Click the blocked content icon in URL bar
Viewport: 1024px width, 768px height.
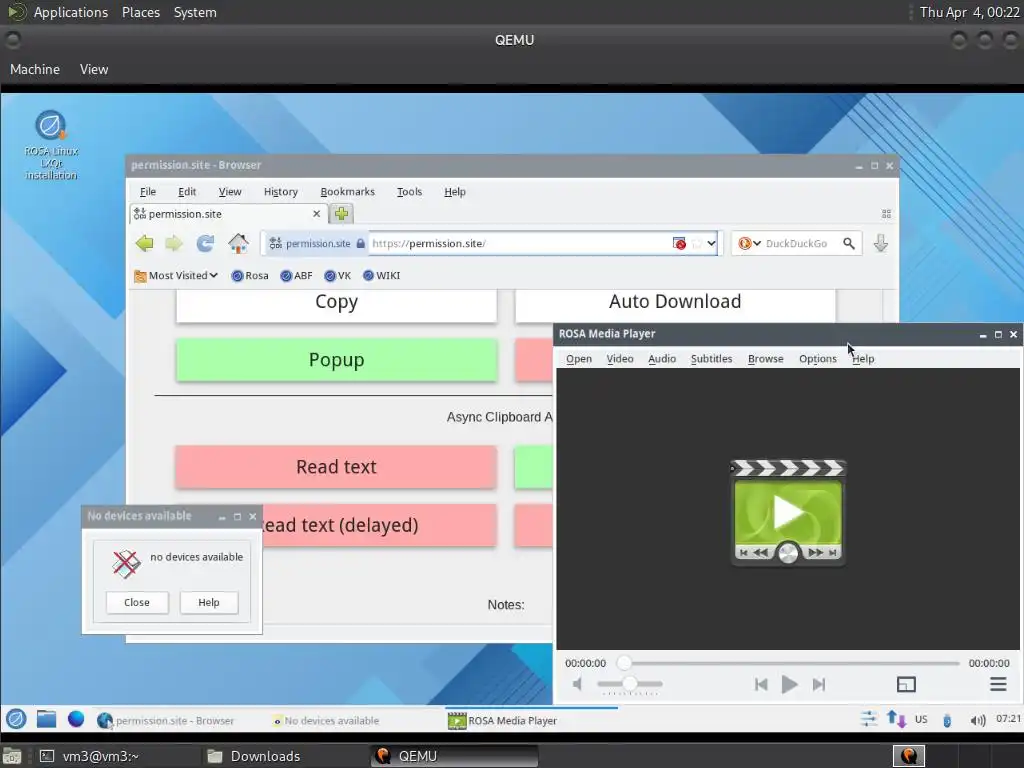(679, 244)
